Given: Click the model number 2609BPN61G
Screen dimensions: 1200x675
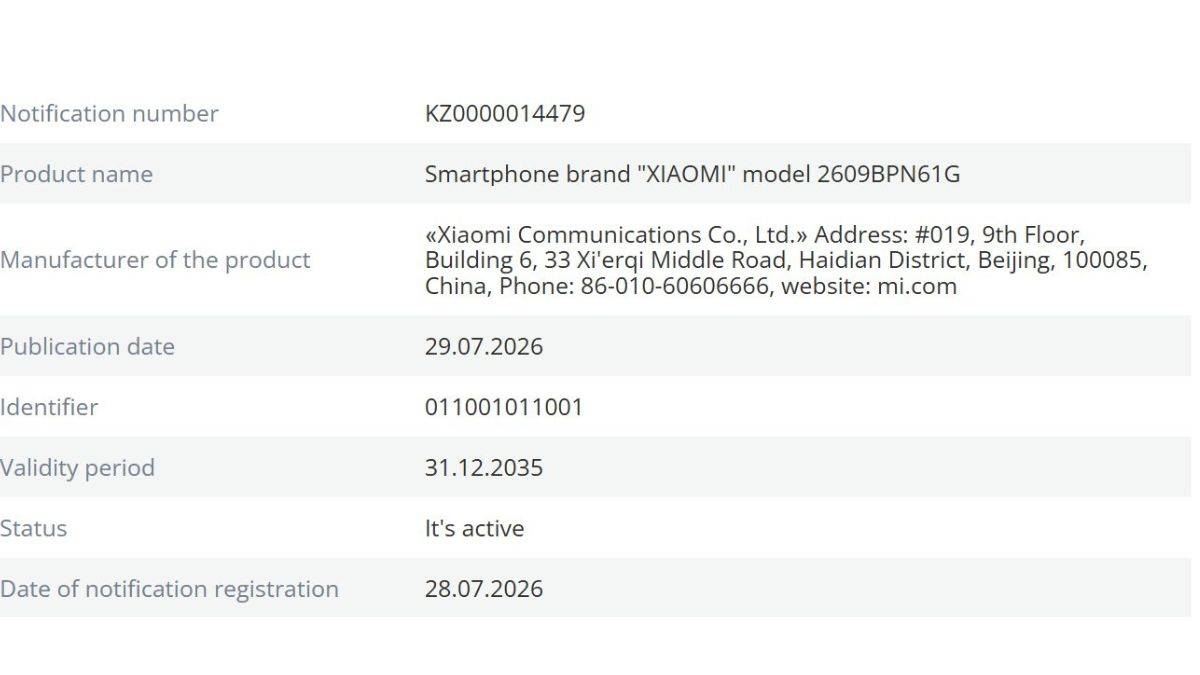Looking at the screenshot, I should 888,174.
